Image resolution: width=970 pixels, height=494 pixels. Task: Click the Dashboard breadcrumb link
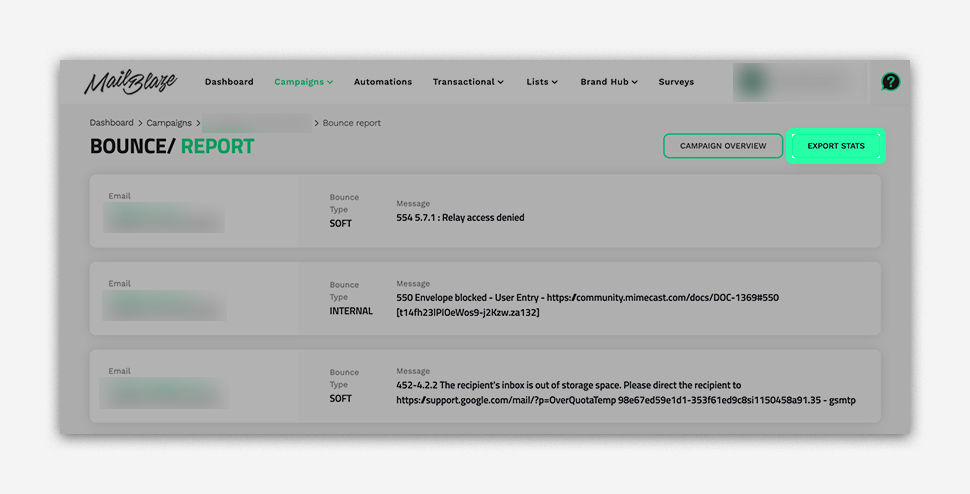tap(111, 123)
